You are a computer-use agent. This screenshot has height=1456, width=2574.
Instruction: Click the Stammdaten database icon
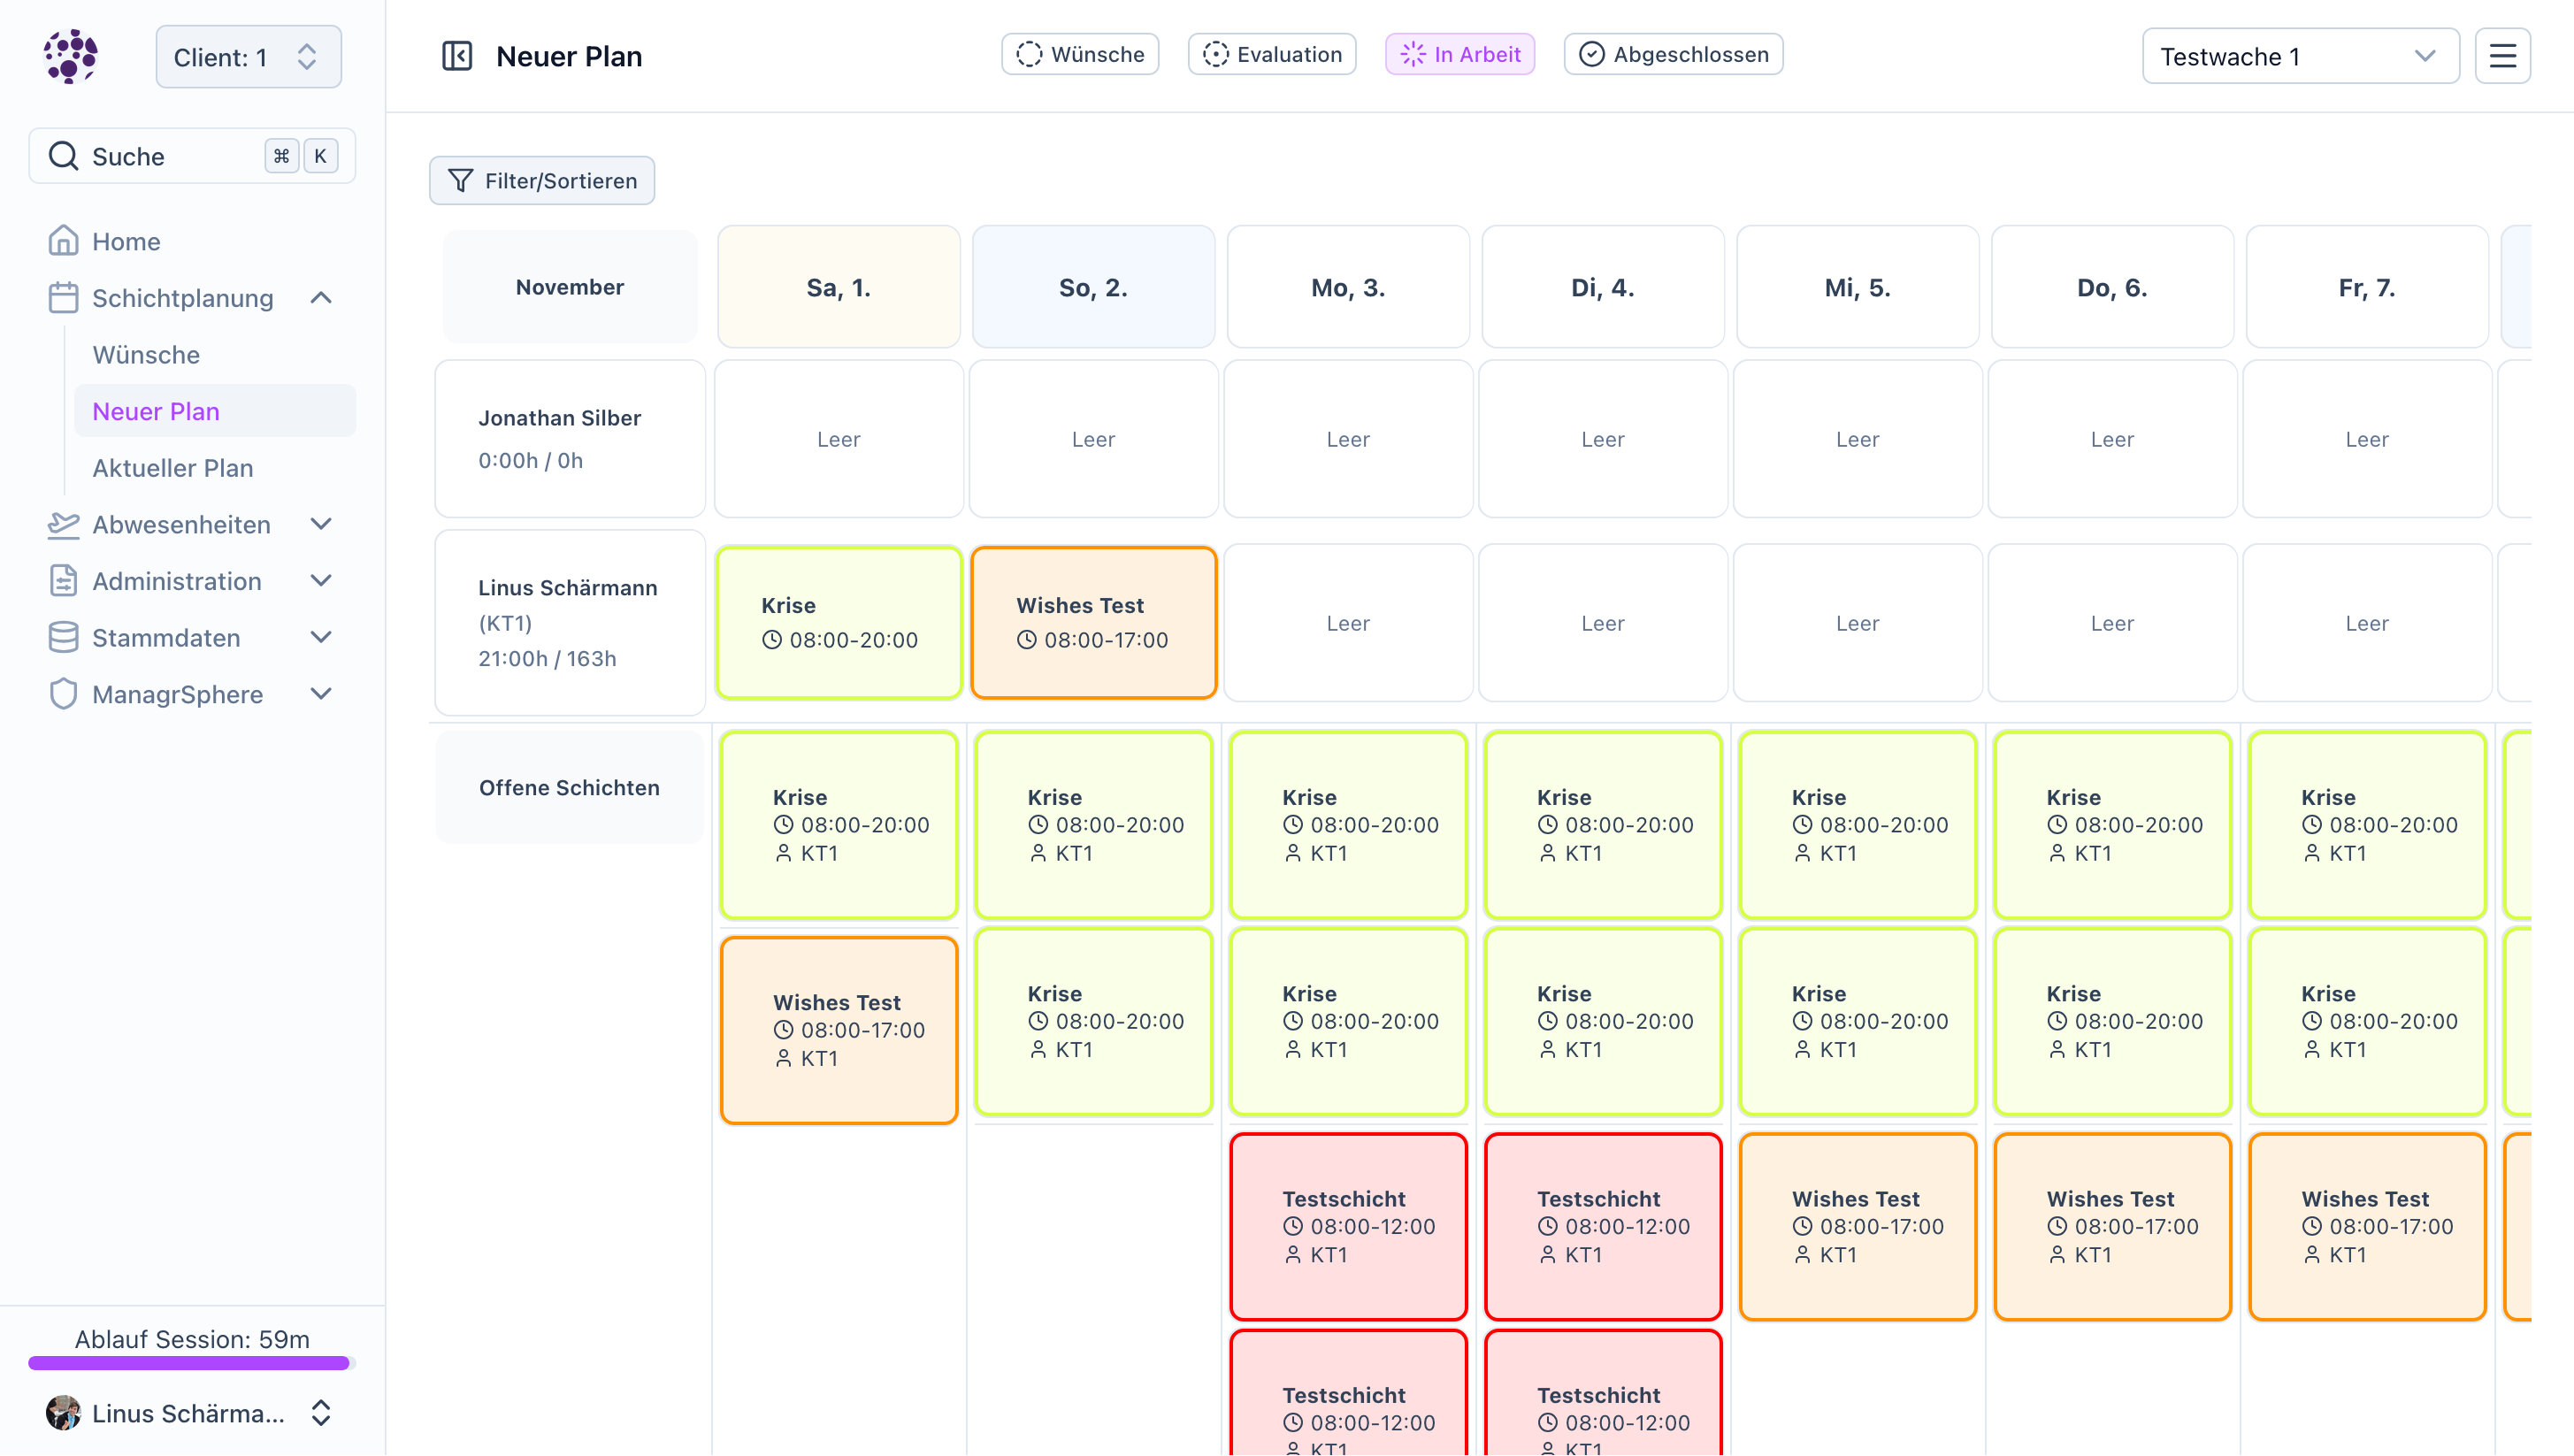[63, 638]
